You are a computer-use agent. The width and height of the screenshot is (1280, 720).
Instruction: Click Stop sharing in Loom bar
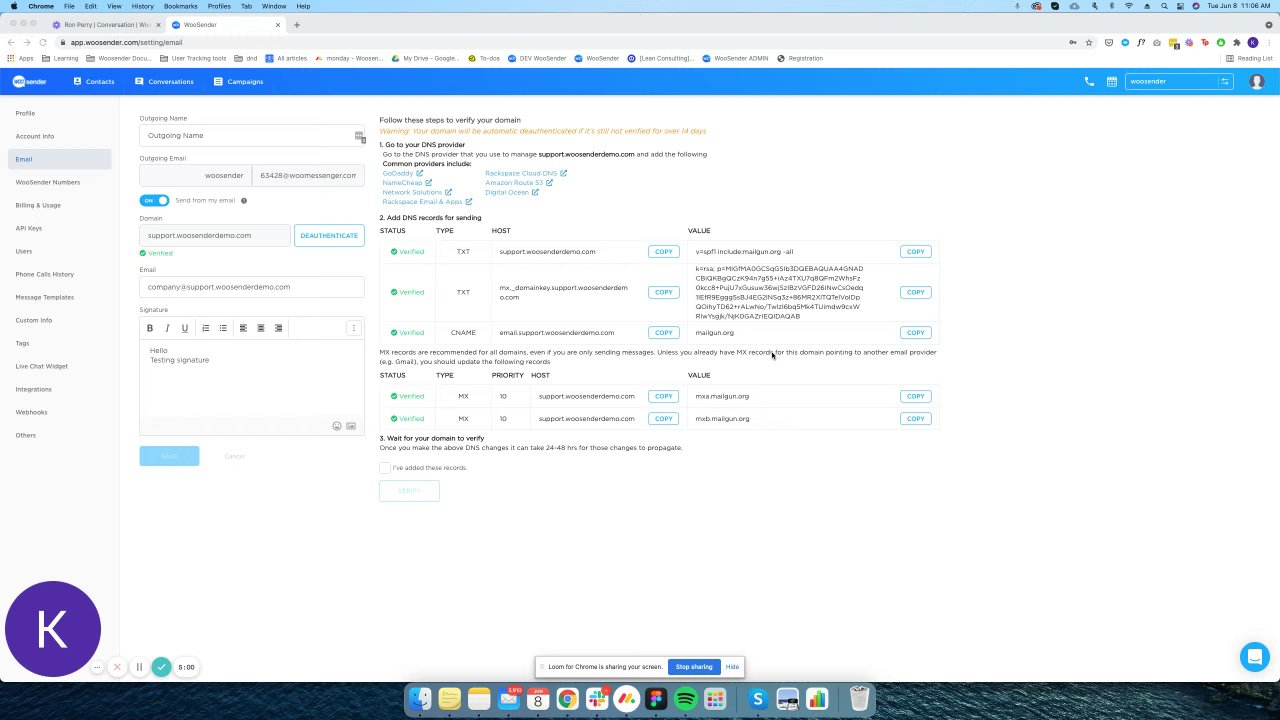pos(694,667)
